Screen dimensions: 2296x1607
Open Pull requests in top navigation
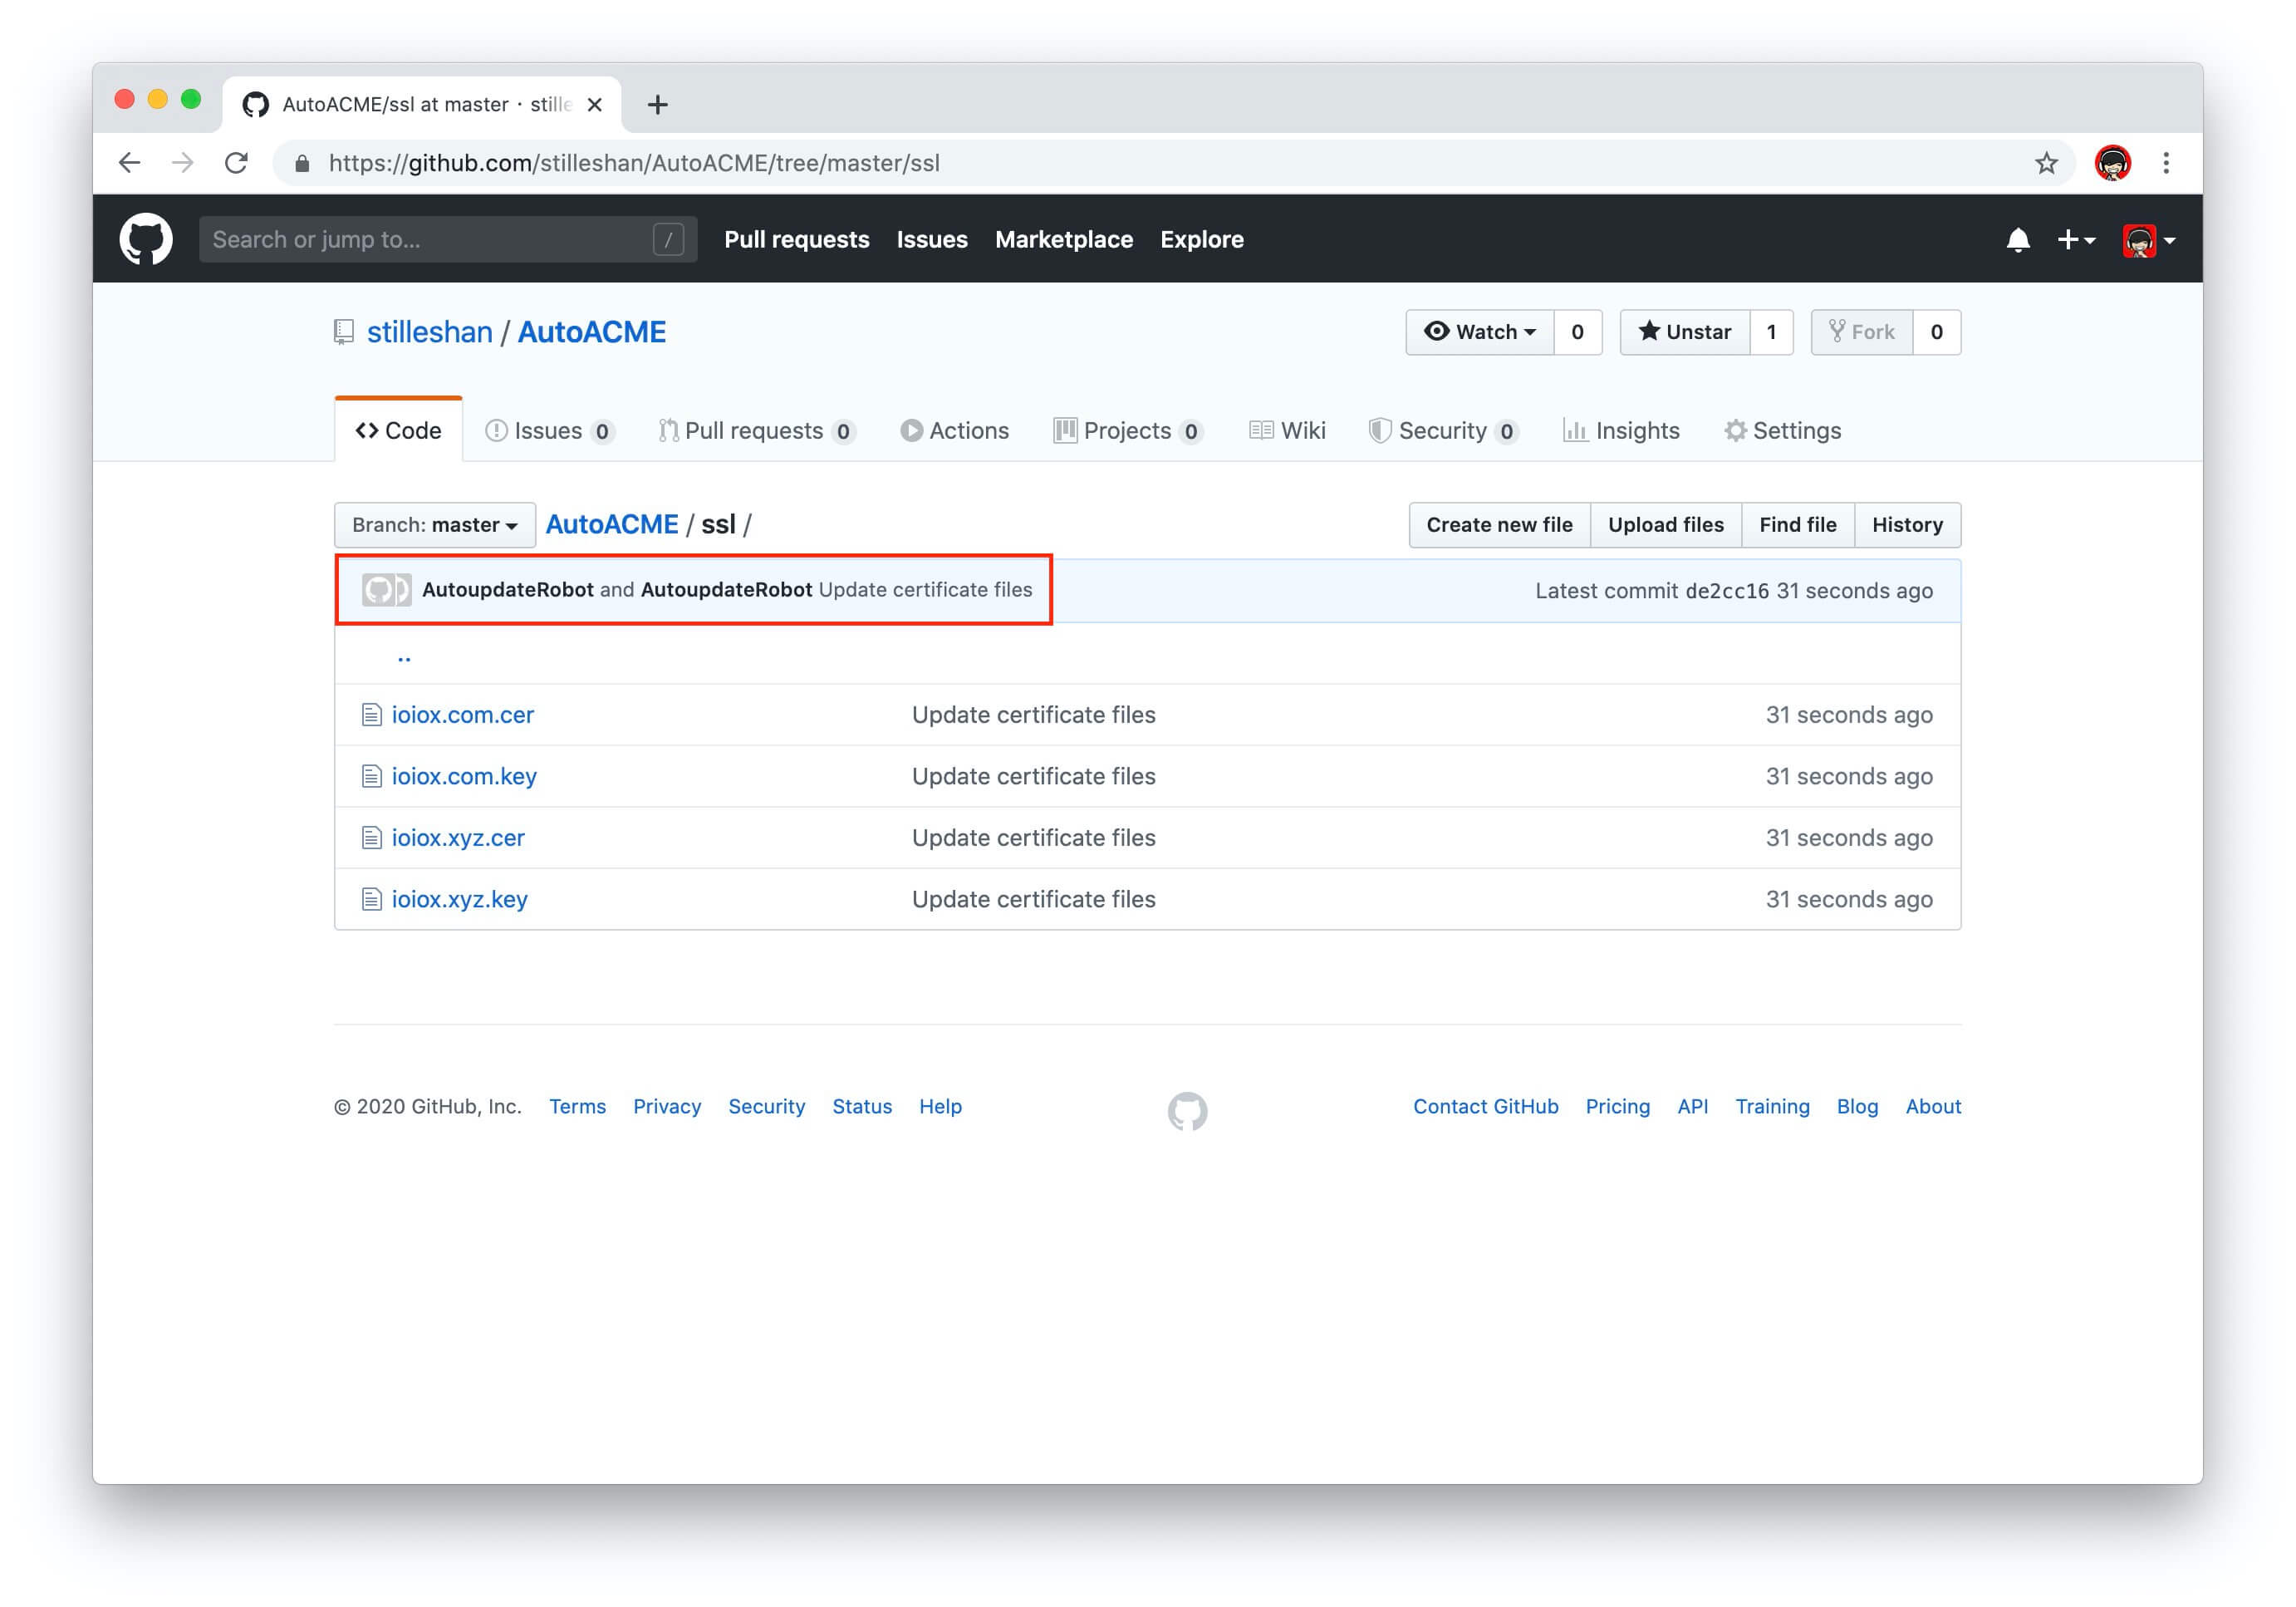coord(796,239)
